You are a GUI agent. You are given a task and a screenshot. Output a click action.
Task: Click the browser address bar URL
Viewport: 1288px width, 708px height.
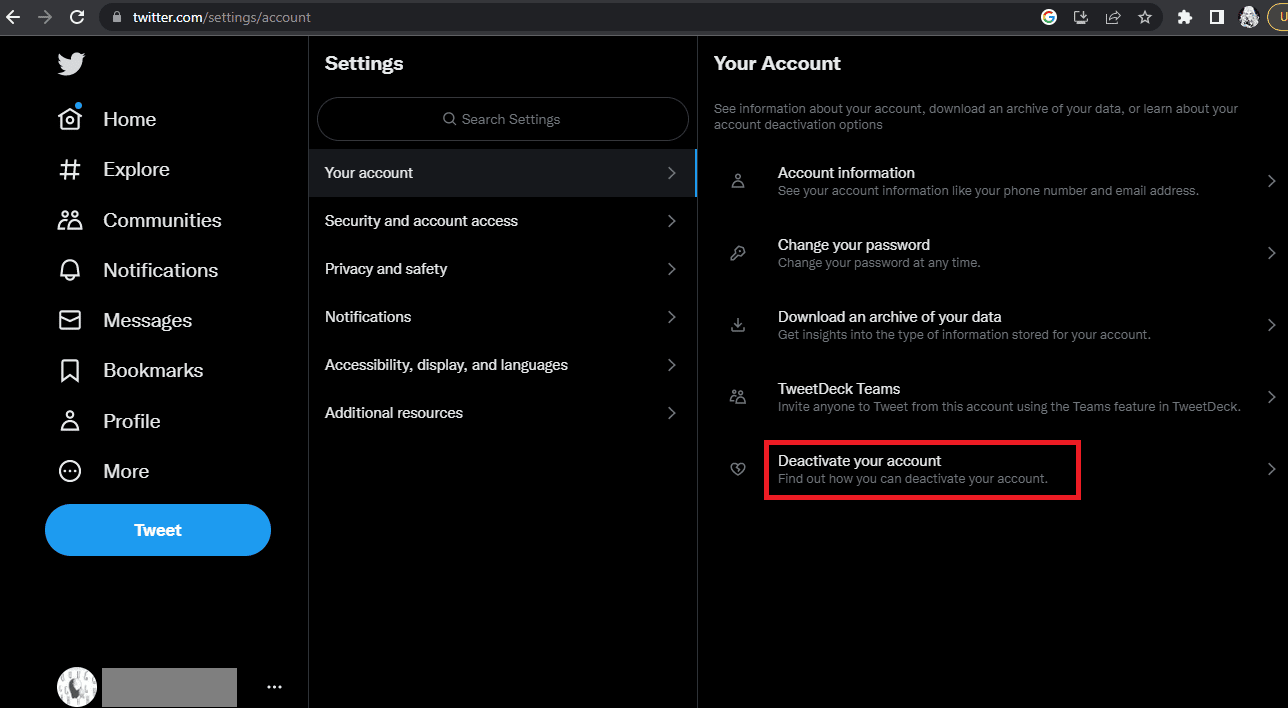[x=222, y=17]
